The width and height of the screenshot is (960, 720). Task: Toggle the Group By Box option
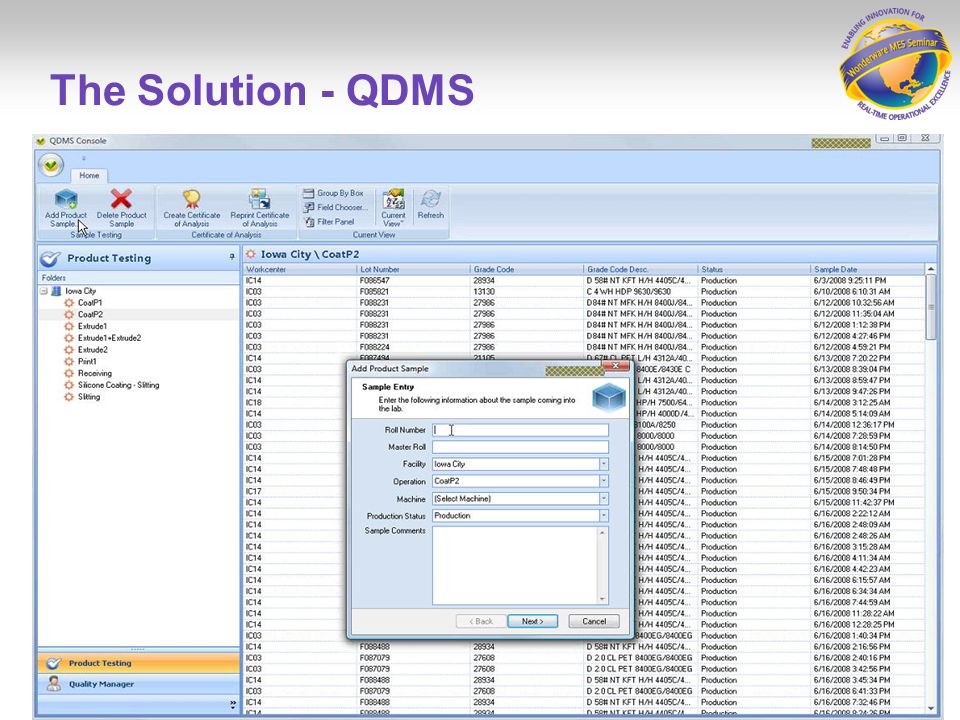[x=334, y=193]
